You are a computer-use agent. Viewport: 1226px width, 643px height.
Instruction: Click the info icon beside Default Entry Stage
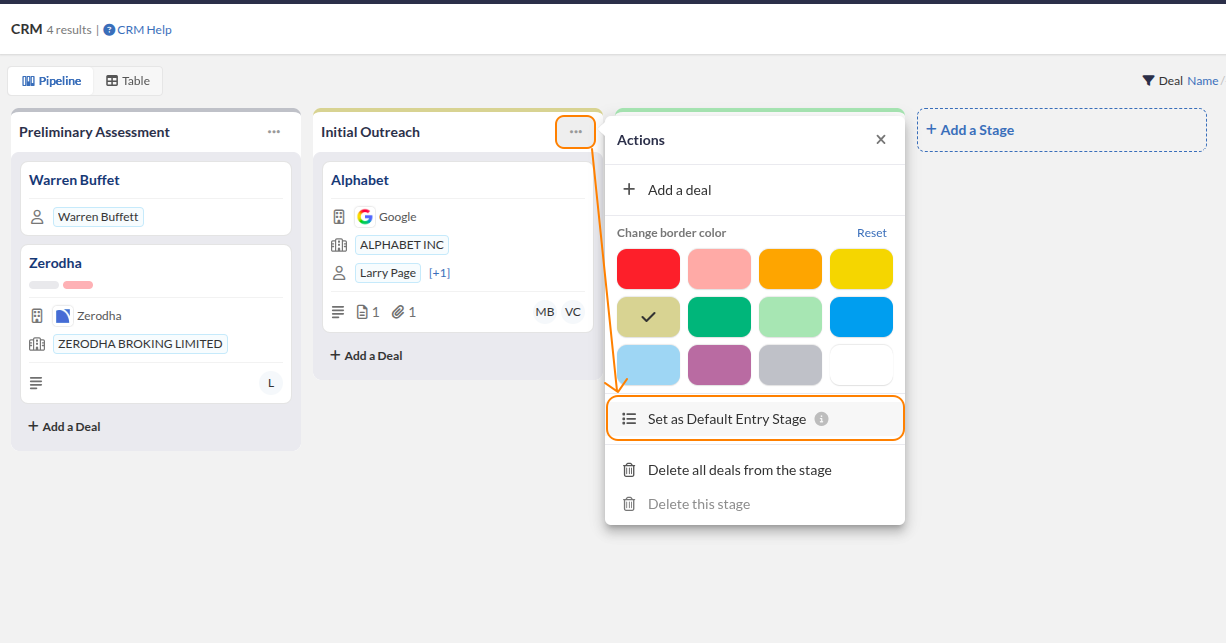pos(821,419)
